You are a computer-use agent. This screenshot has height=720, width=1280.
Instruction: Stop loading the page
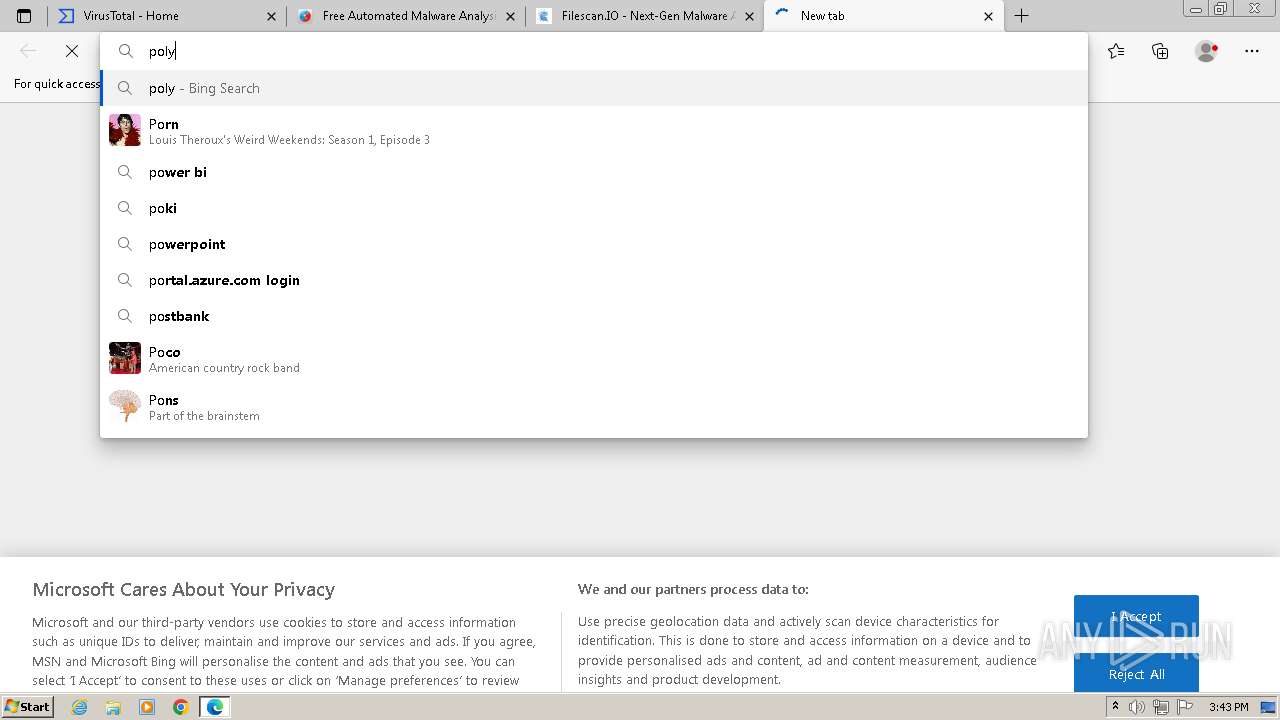(x=72, y=51)
